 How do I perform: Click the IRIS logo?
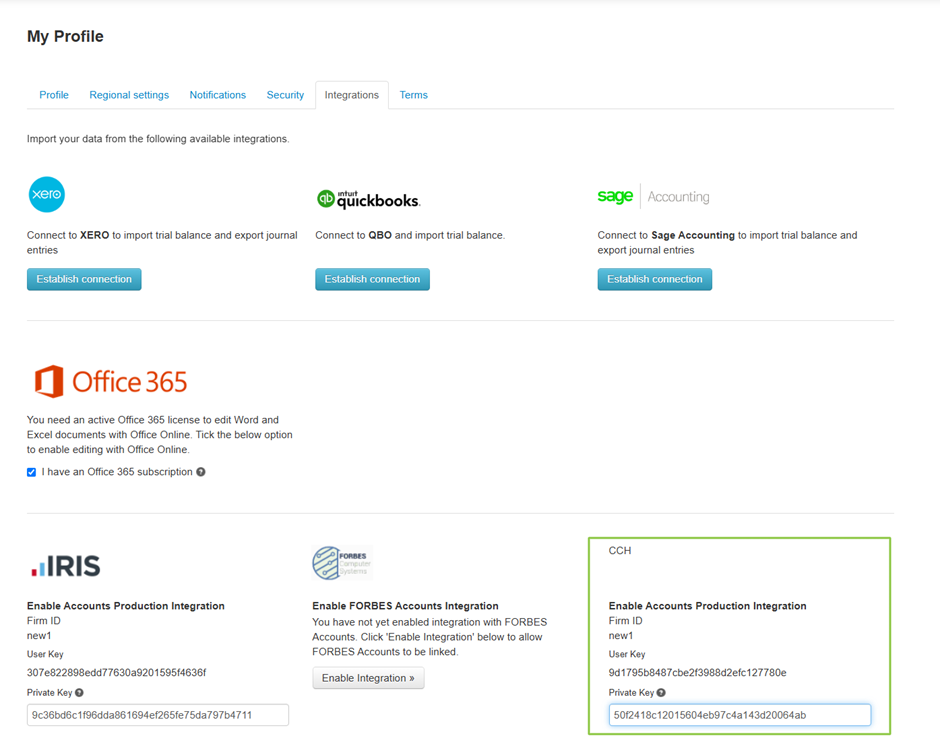click(x=66, y=566)
